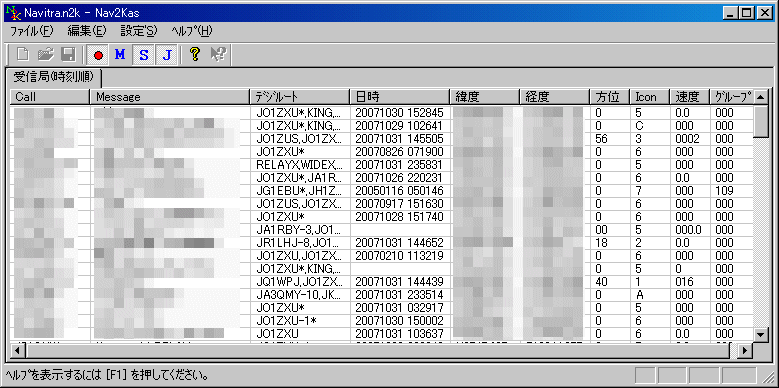Click the vertical scrollbar thumb
779x388 pixels.
click(x=761, y=122)
